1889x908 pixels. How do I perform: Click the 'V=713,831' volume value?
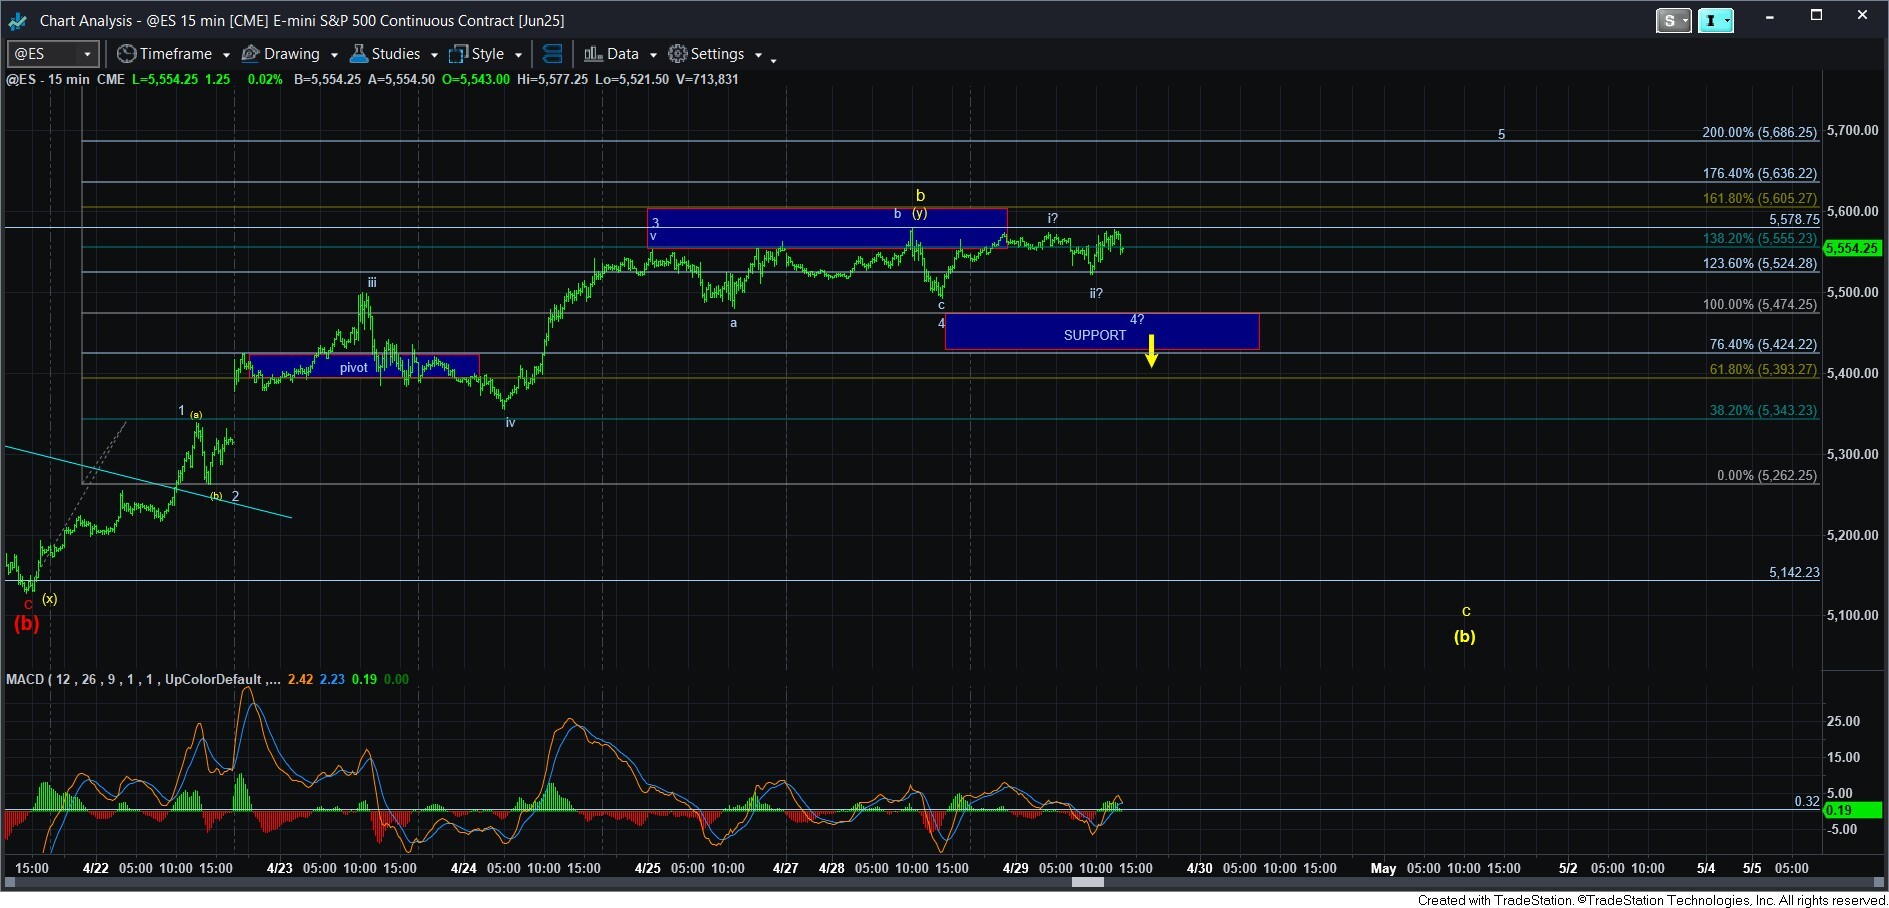pyautogui.click(x=707, y=79)
